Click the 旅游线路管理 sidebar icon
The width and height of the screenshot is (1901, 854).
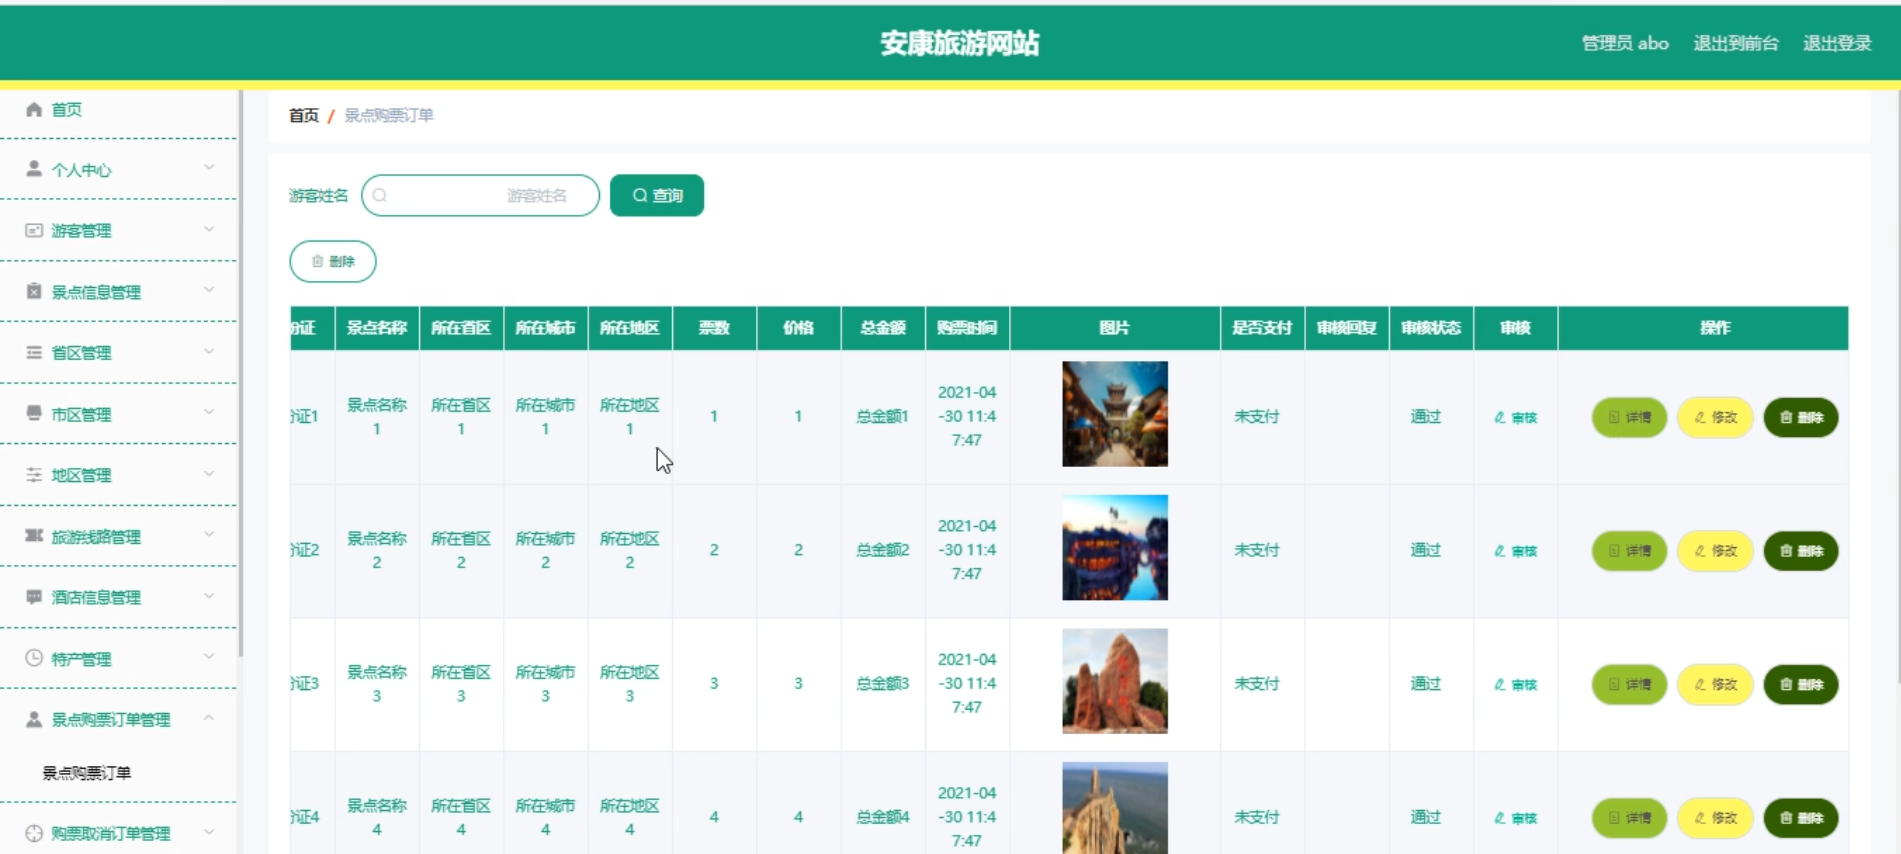pos(34,536)
